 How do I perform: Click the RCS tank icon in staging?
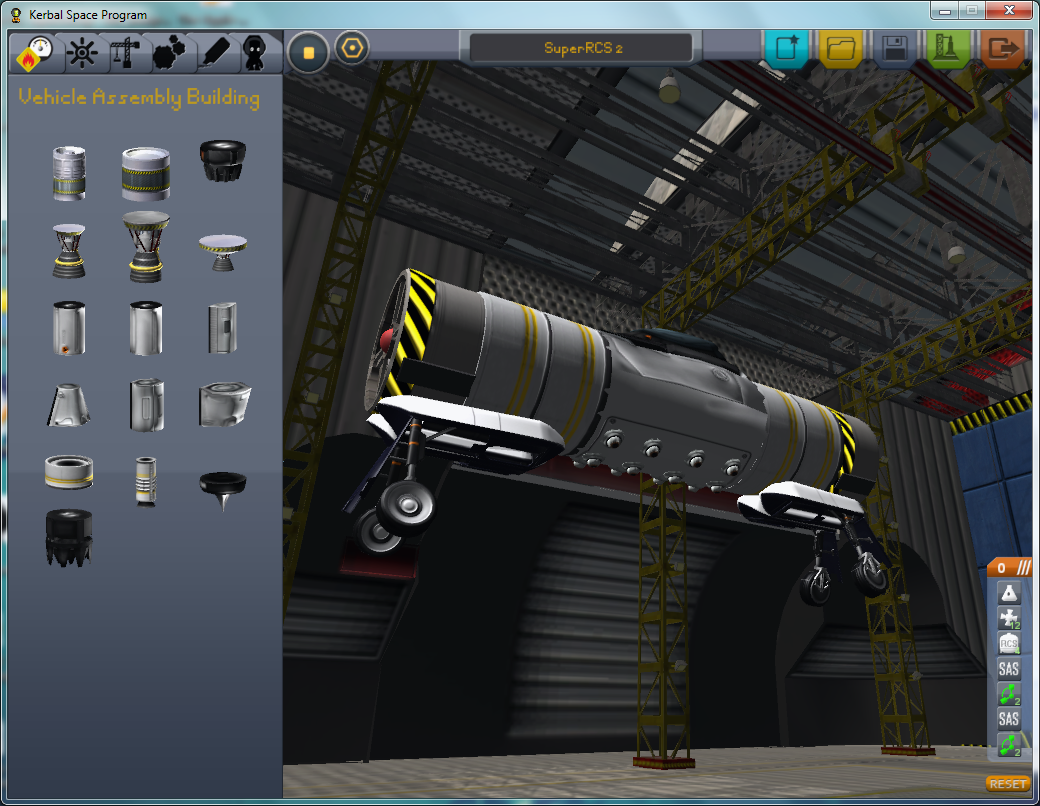[1009, 643]
